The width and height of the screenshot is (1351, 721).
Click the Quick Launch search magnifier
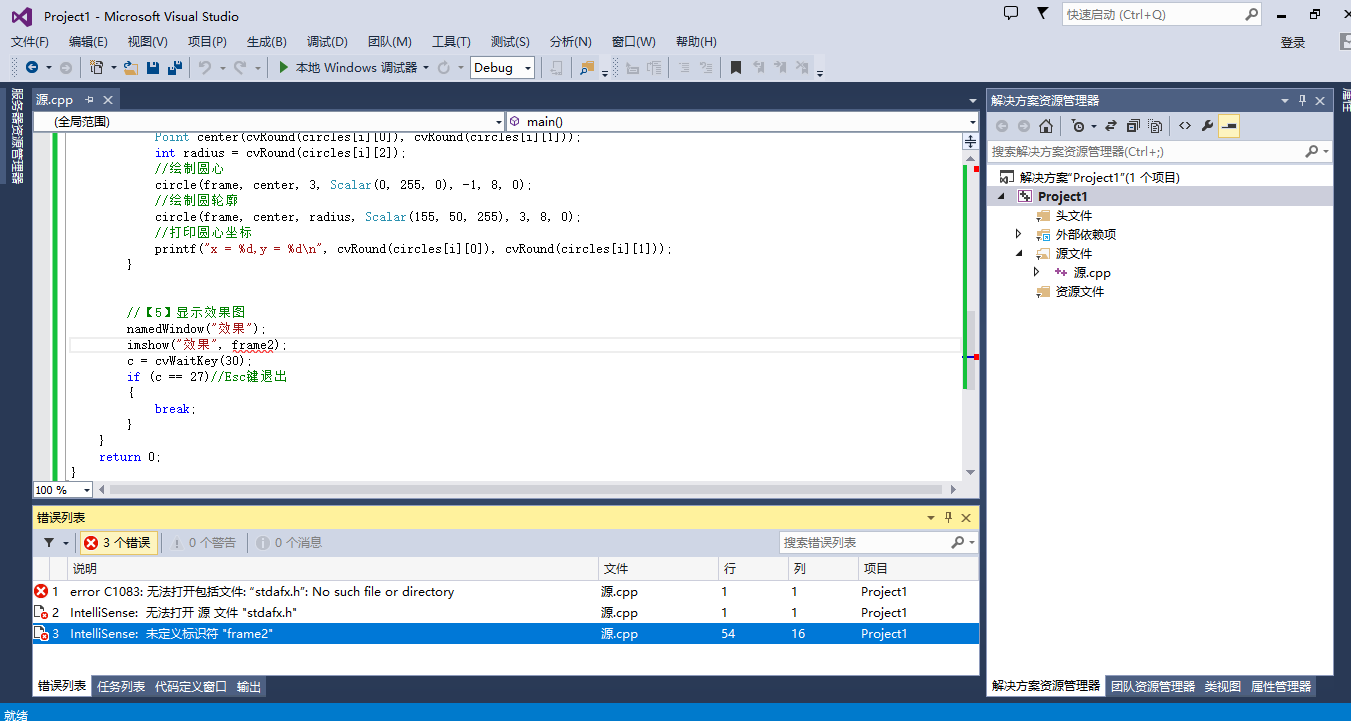click(x=1251, y=14)
